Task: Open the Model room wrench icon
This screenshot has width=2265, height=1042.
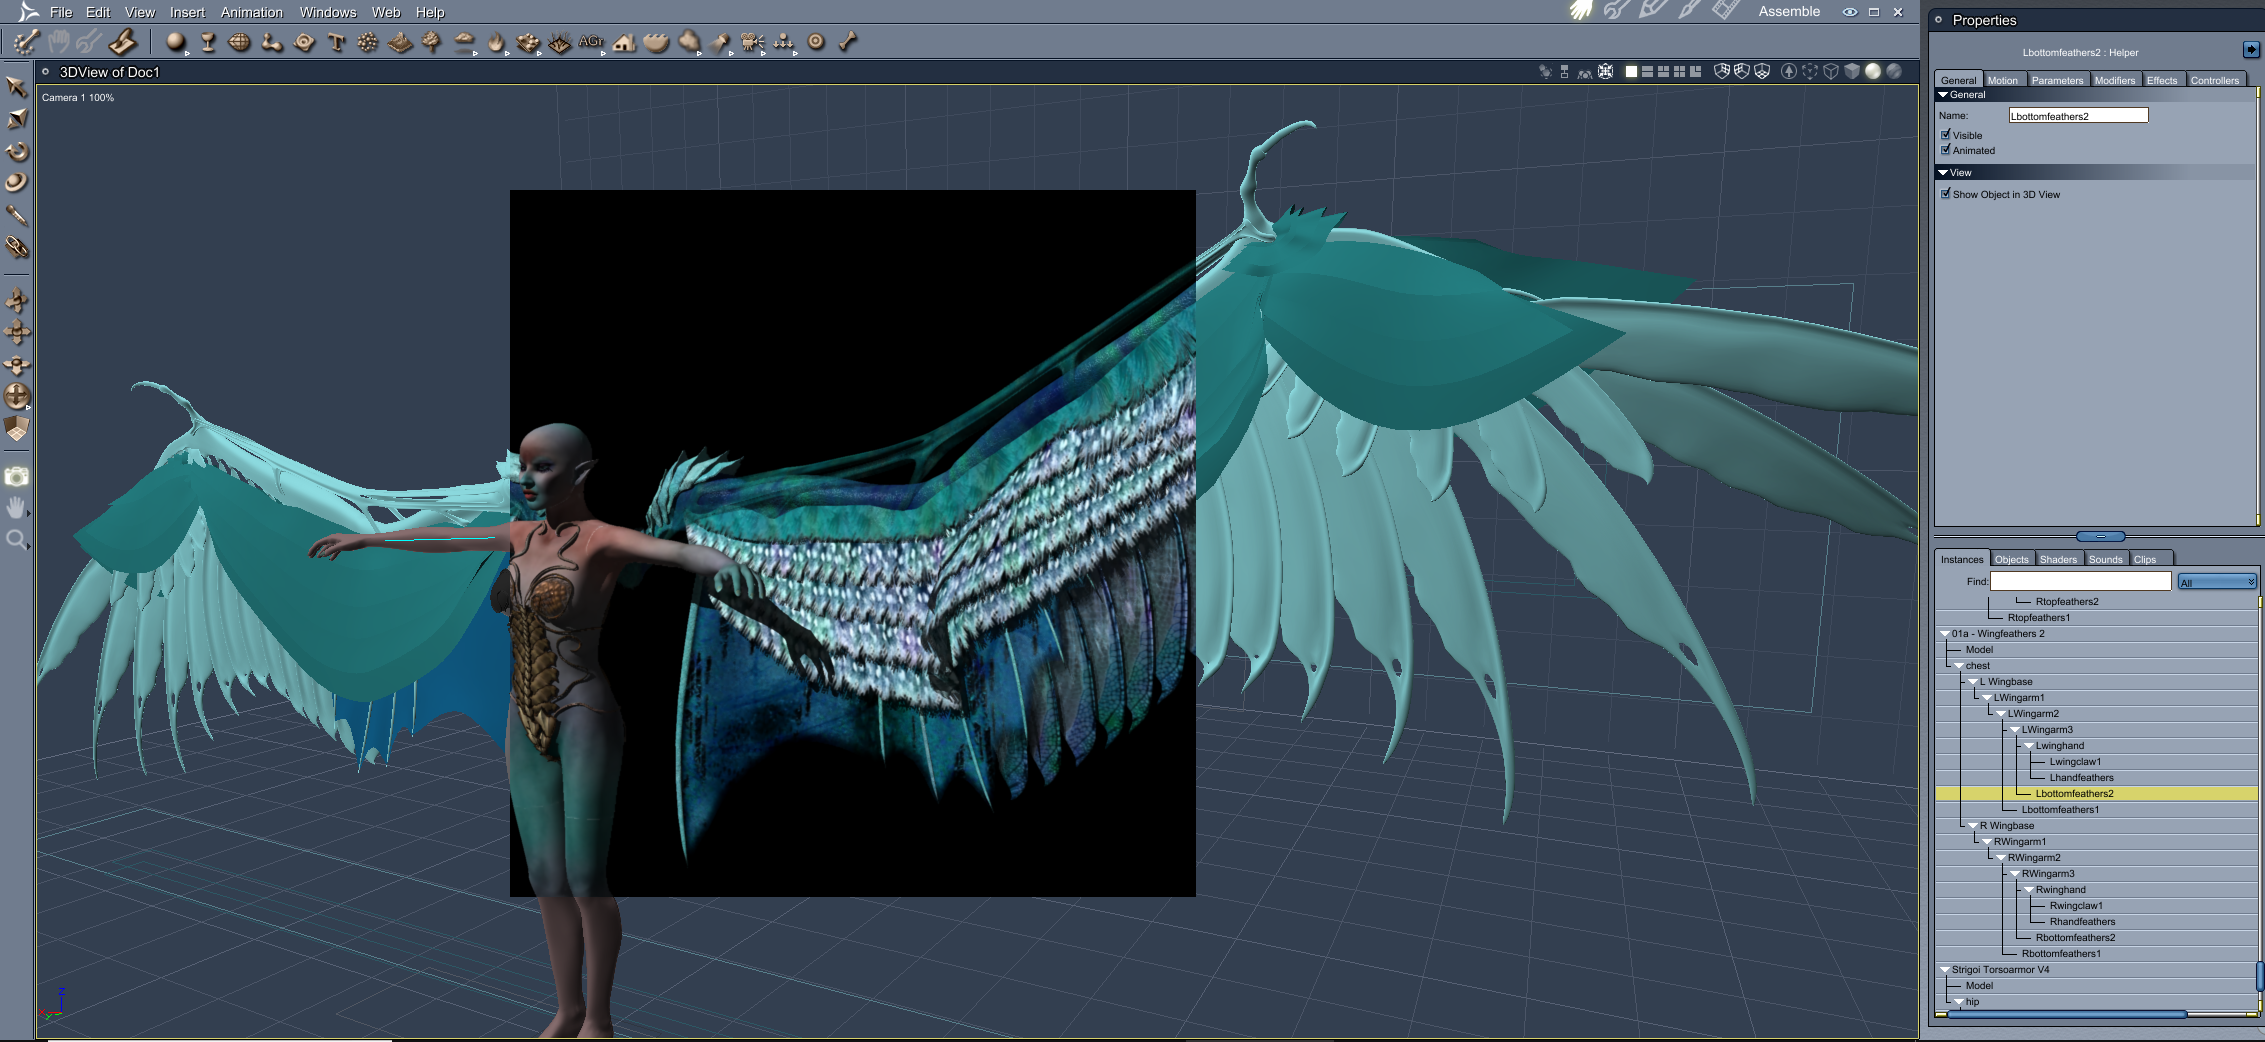Action: point(1617,11)
